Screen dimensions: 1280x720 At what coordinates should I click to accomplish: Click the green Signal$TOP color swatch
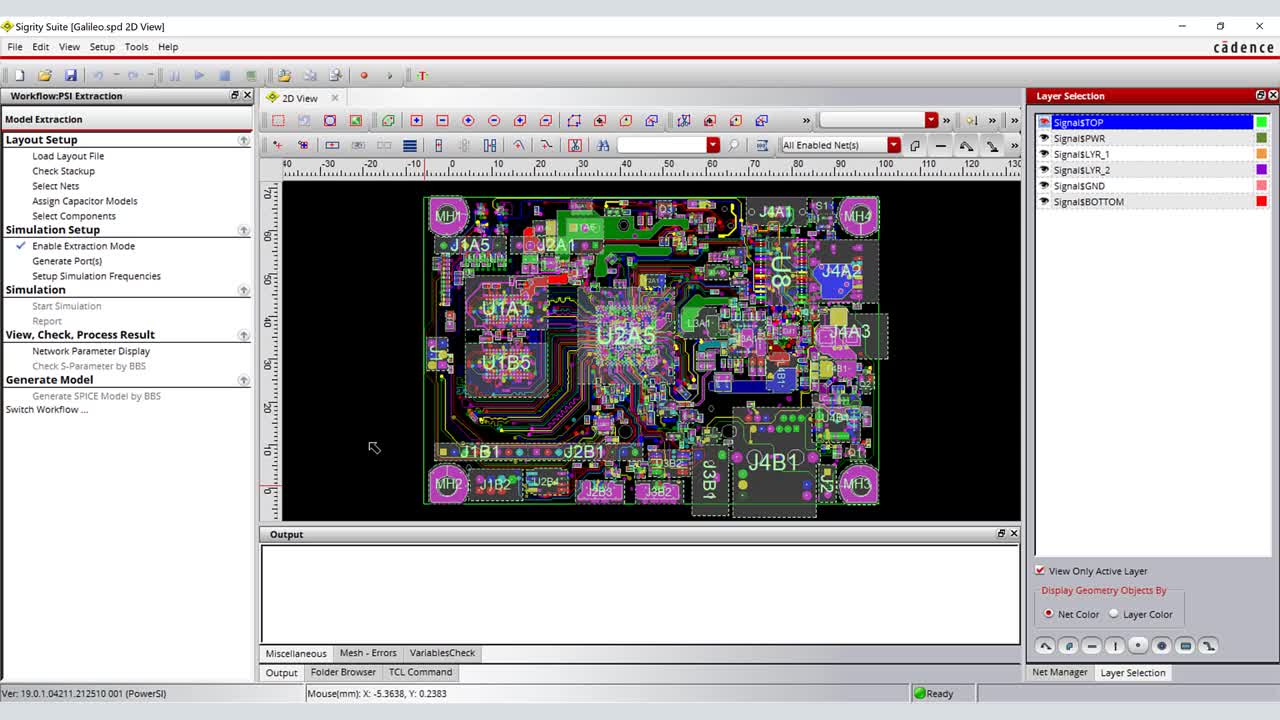click(1261, 122)
